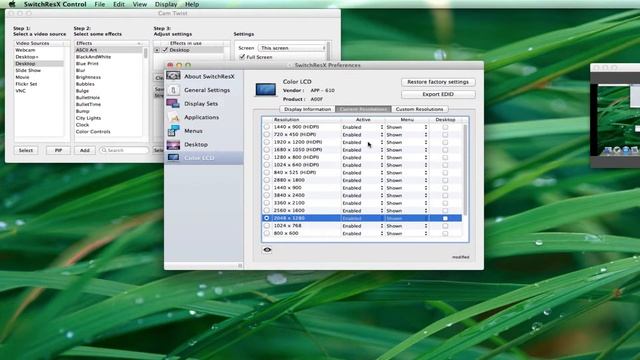Click the eye preview icon below resolutions list
Image resolution: width=640 pixels, height=360 pixels.
click(x=267, y=249)
